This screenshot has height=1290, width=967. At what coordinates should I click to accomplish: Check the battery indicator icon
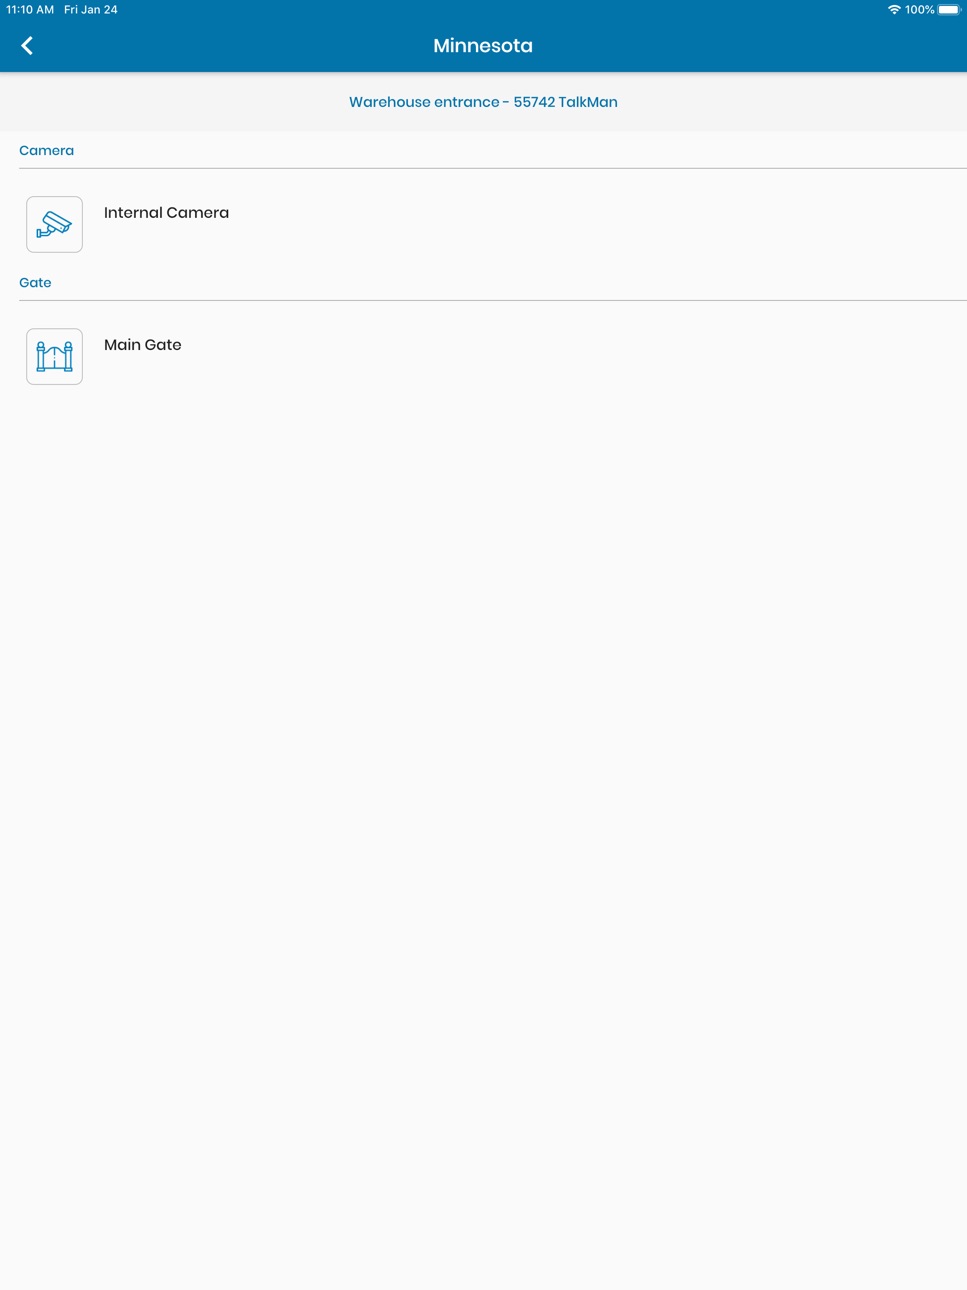[949, 10]
